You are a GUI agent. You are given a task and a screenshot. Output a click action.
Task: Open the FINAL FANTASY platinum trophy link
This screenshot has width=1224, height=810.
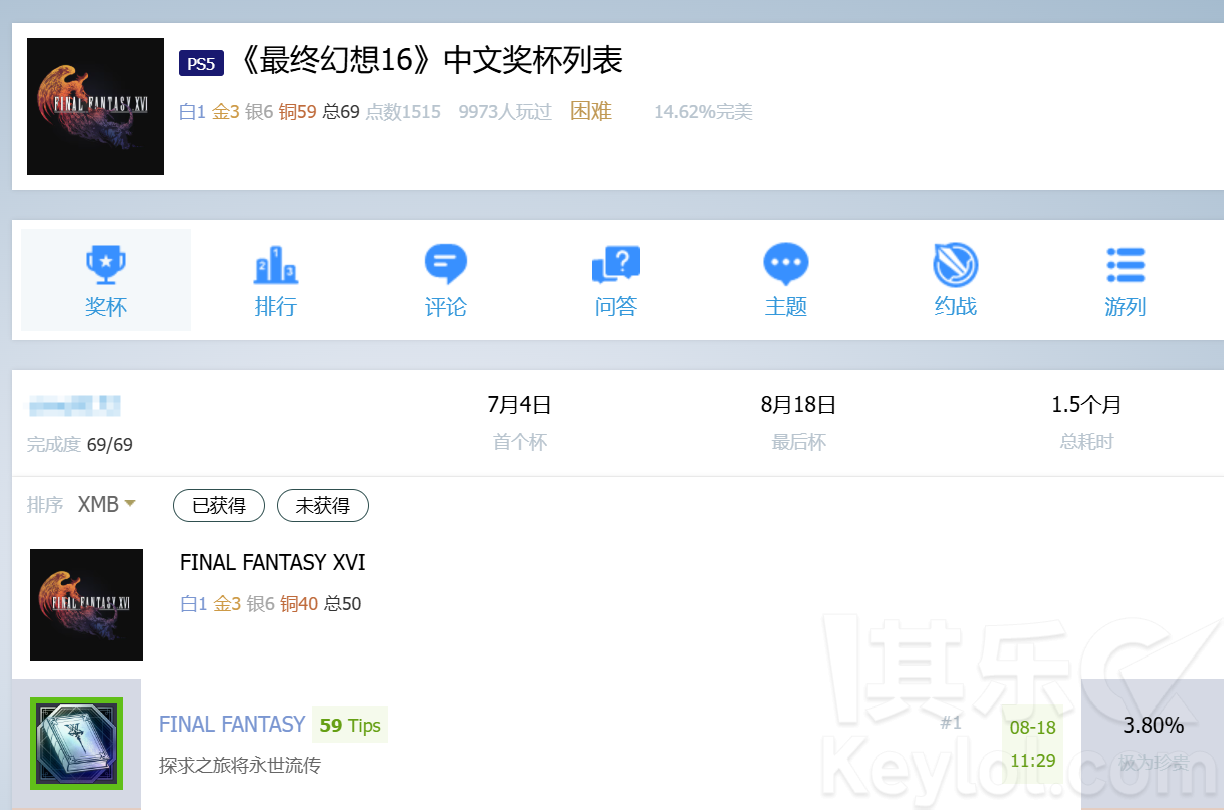(x=232, y=724)
